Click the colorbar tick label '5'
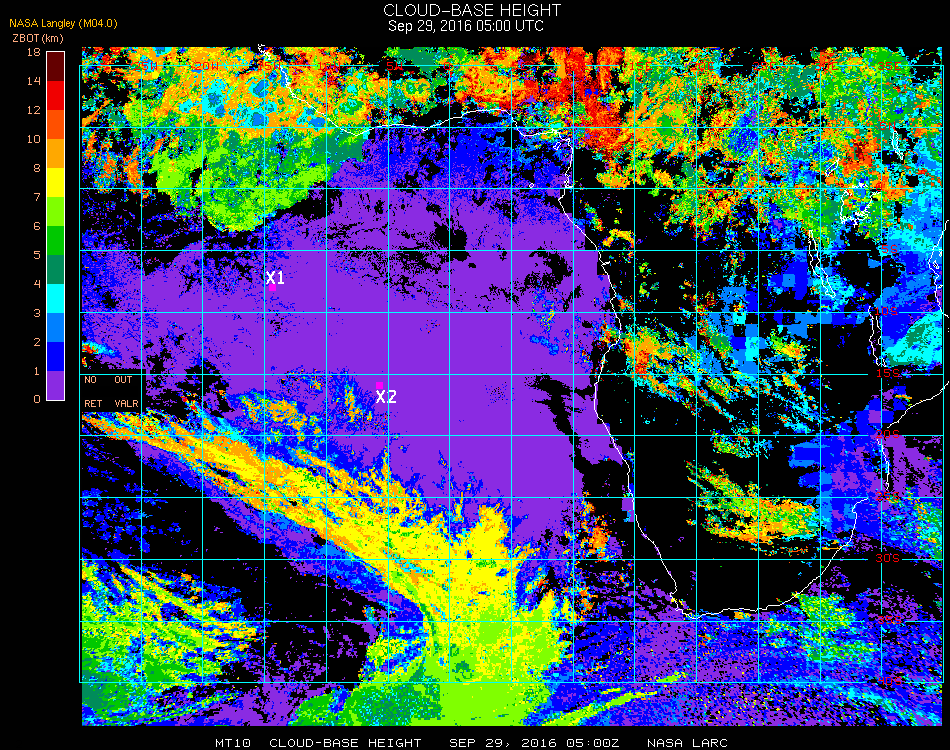This screenshot has height=750, width=950. [x=37, y=255]
